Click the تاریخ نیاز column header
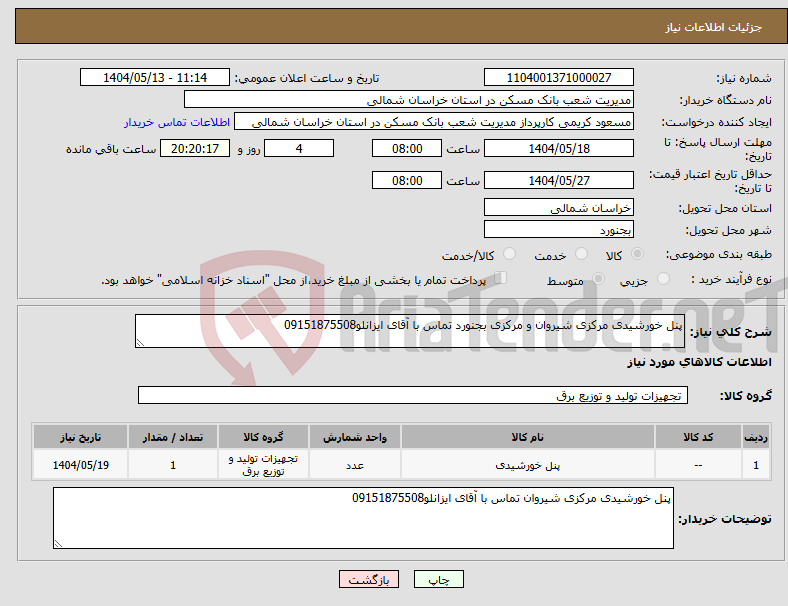This screenshot has width=788, height=606. [80, 437]
